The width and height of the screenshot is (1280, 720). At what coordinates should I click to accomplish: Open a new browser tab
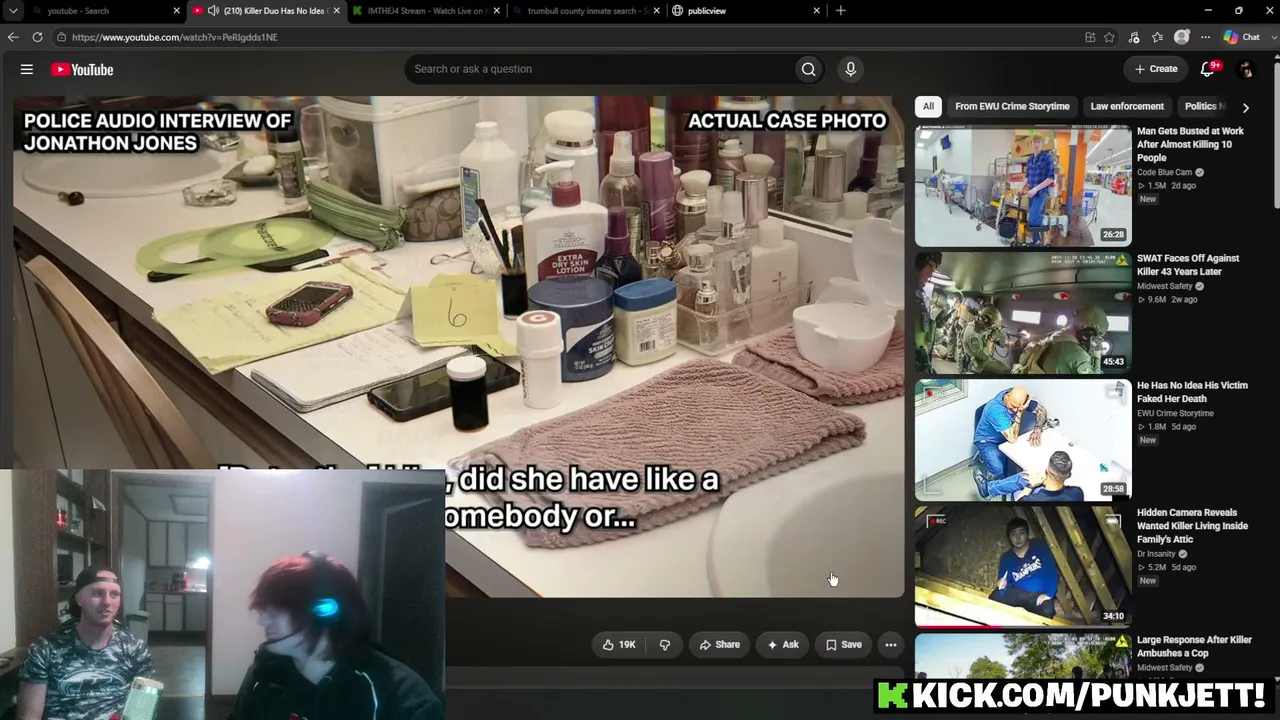840,11
